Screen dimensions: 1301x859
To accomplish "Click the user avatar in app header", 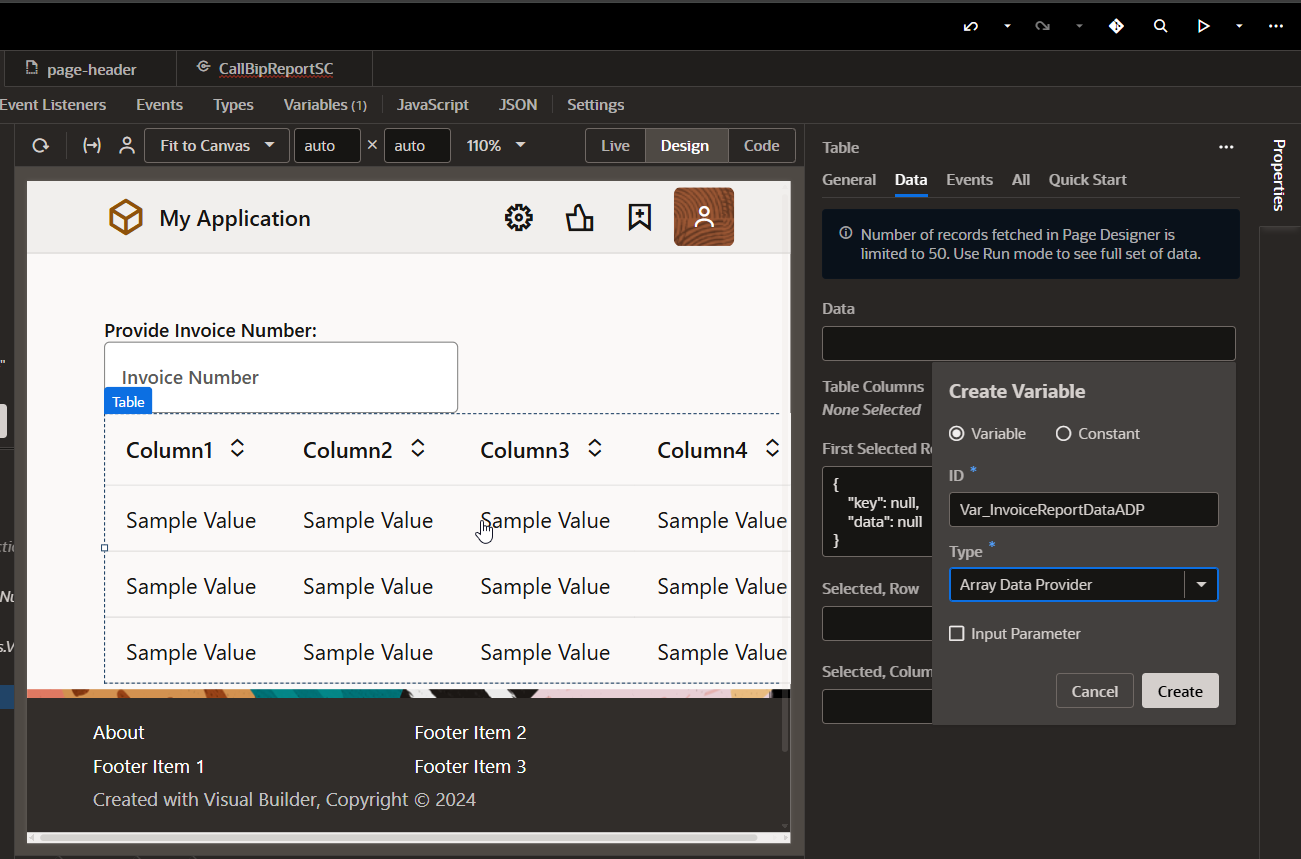I will click(x=704, y=216).
